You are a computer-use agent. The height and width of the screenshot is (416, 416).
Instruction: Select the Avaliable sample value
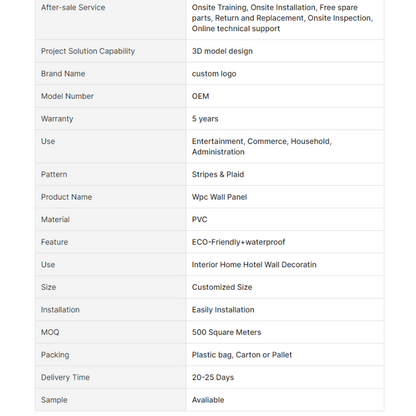pos(208,400)
